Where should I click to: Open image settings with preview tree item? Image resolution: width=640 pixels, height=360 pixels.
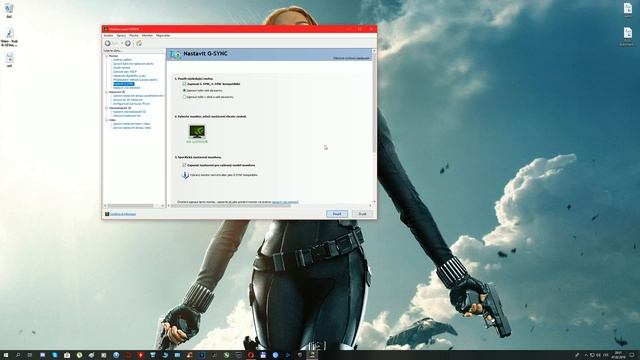138,96
